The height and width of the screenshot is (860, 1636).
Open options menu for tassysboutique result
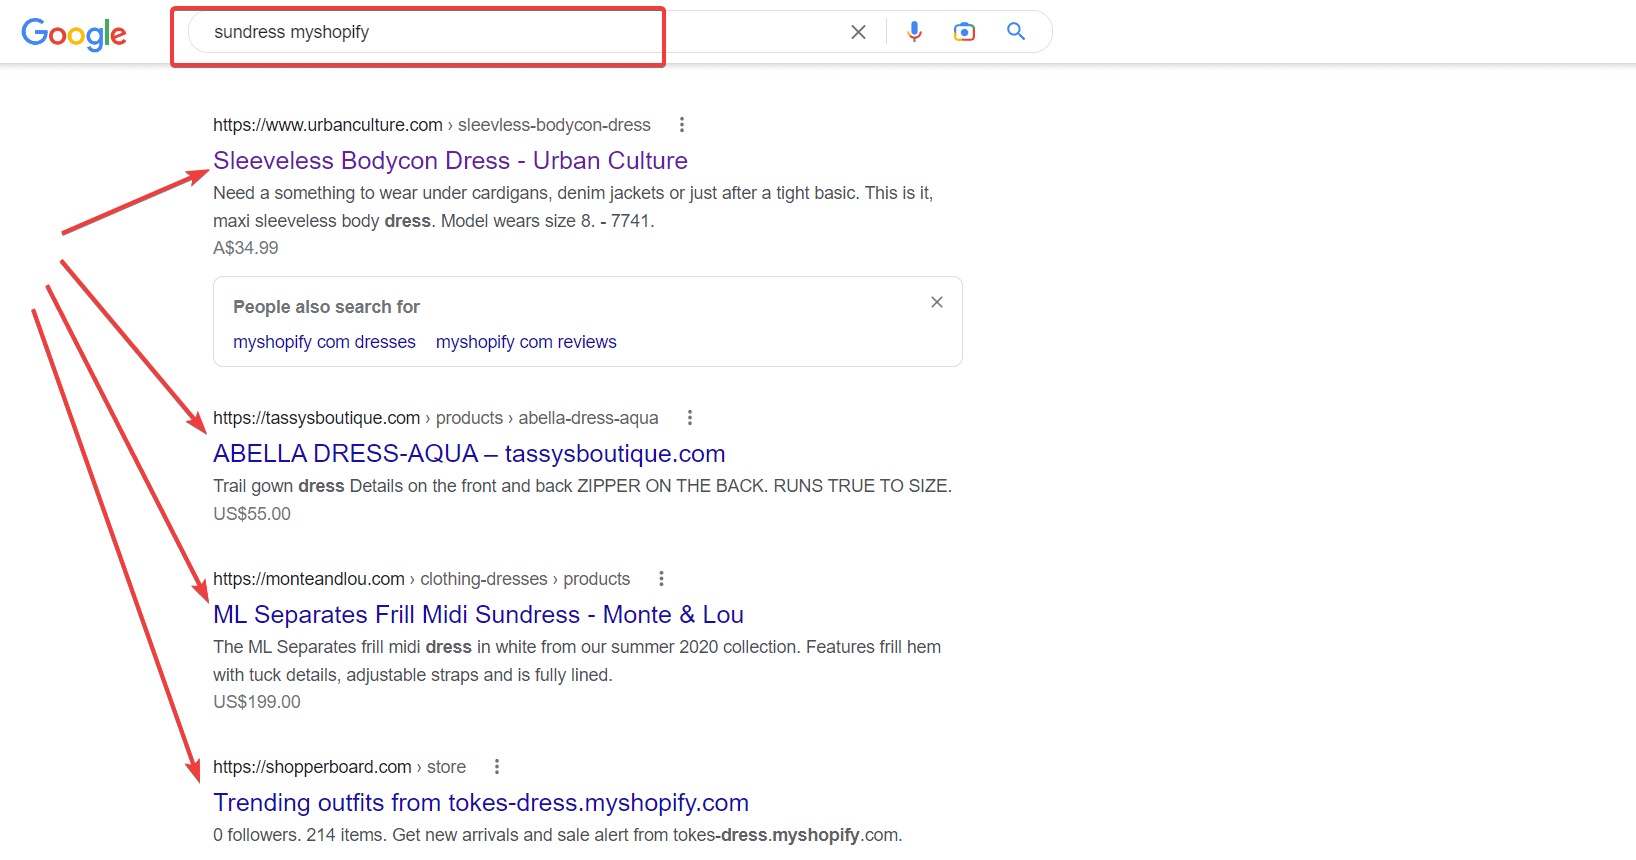[690, 418]
